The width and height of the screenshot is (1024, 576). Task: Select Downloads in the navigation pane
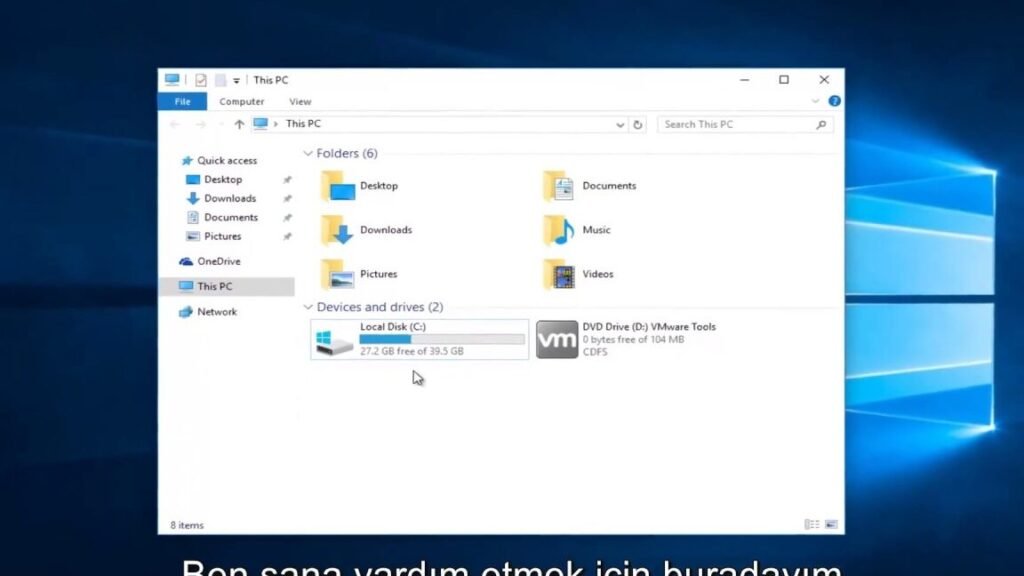(x=229, y=198)
